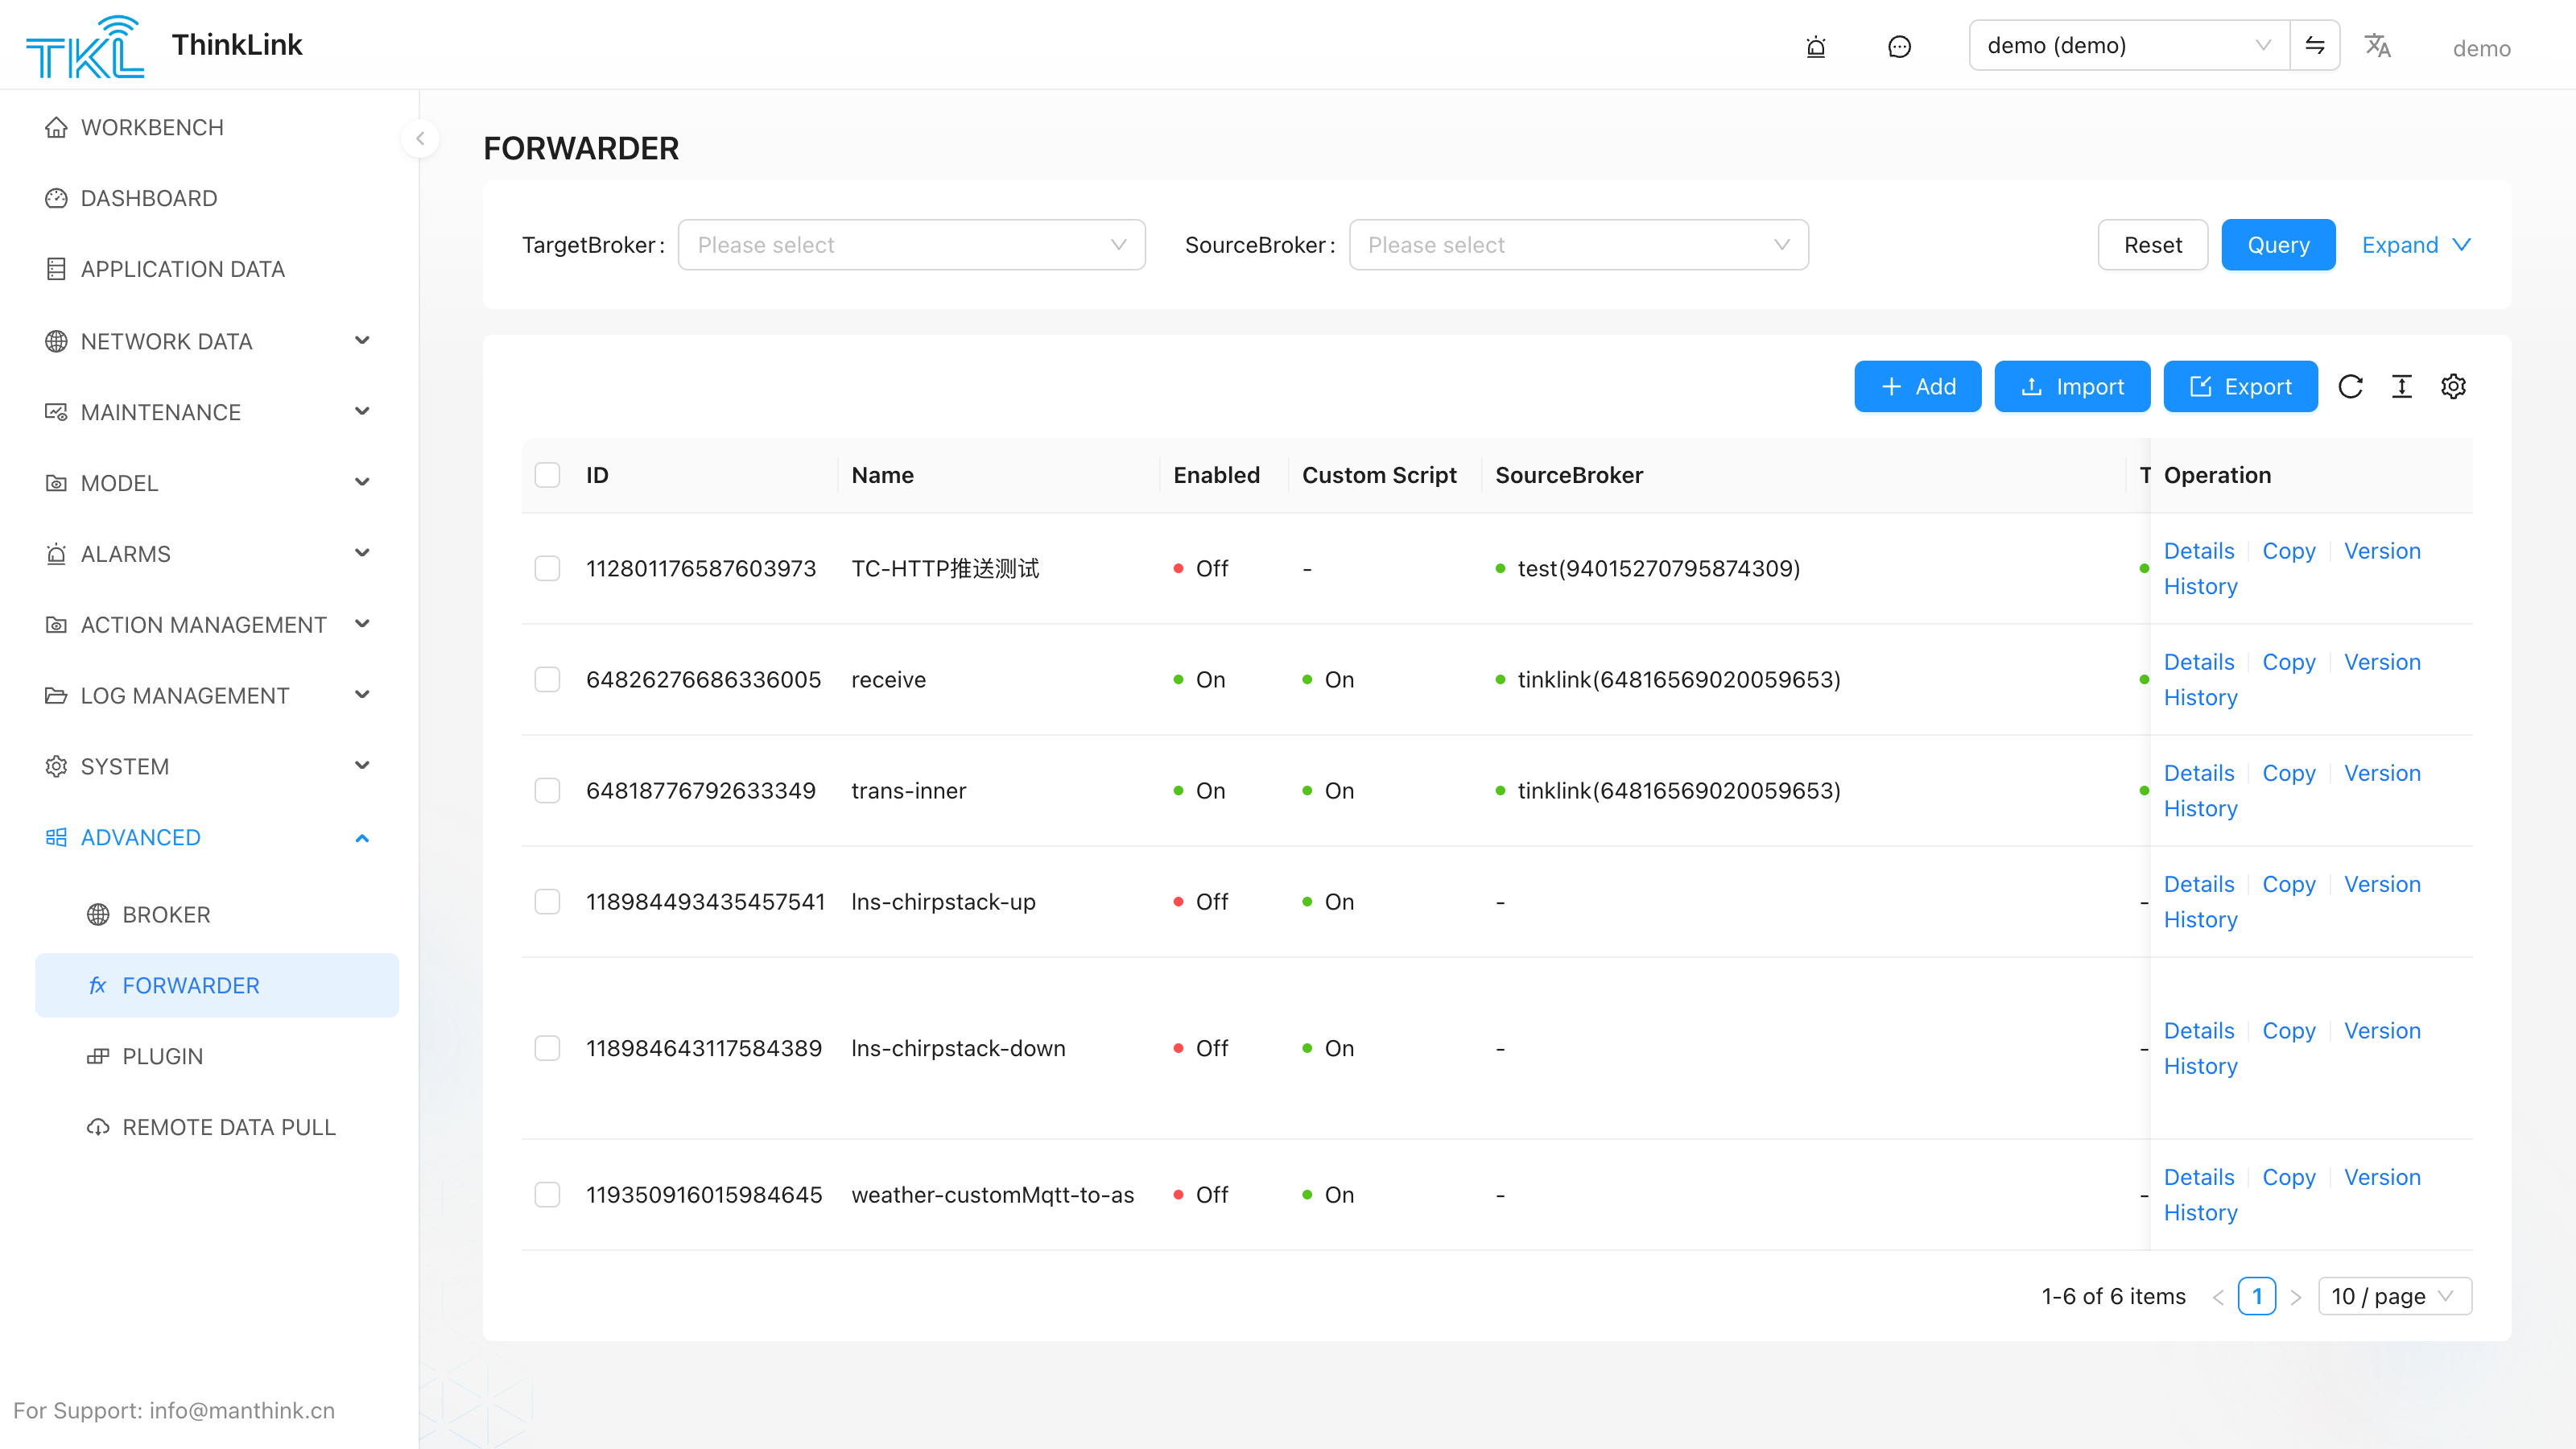2576x1449 pixels.
Task: Check the TC-HTTP推送测试 row checkbox
Action: [547, 568]
